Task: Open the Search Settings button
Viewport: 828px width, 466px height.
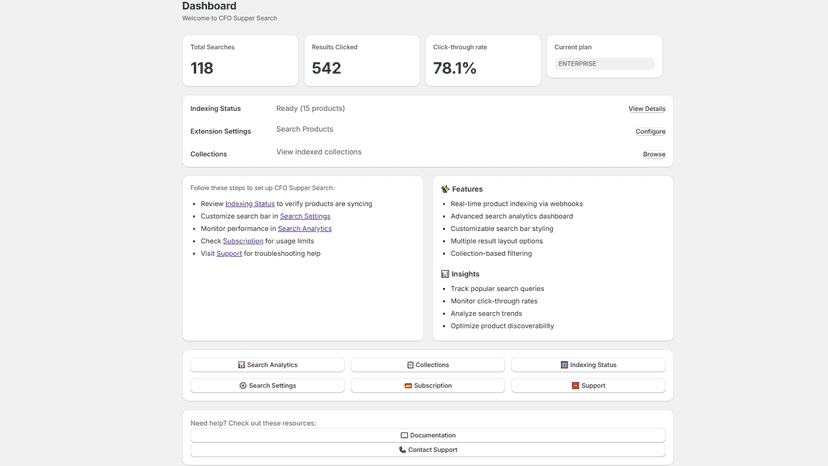Action: pos(267,386)
